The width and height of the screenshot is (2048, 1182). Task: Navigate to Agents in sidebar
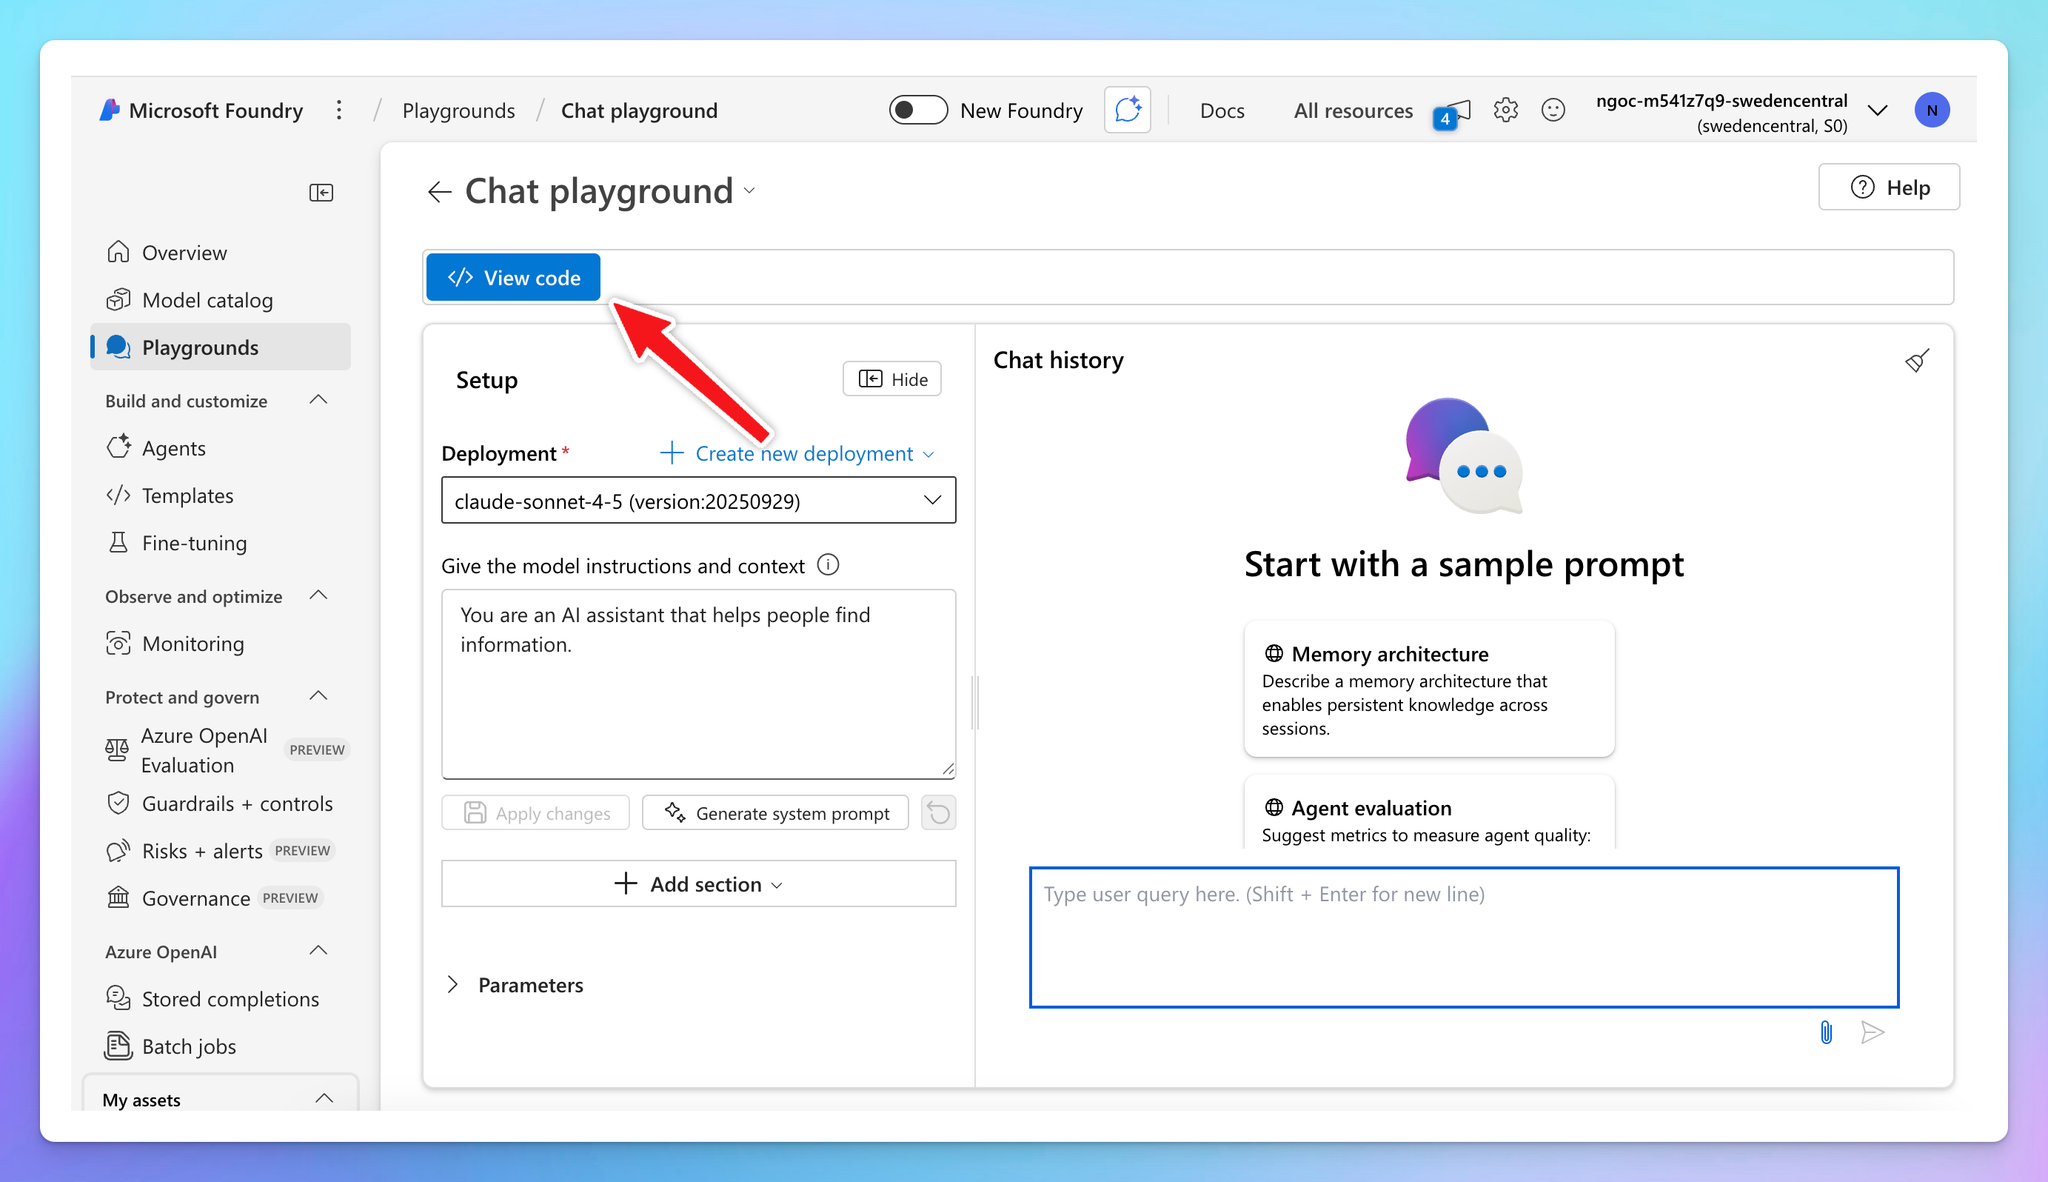click(174, 448)
